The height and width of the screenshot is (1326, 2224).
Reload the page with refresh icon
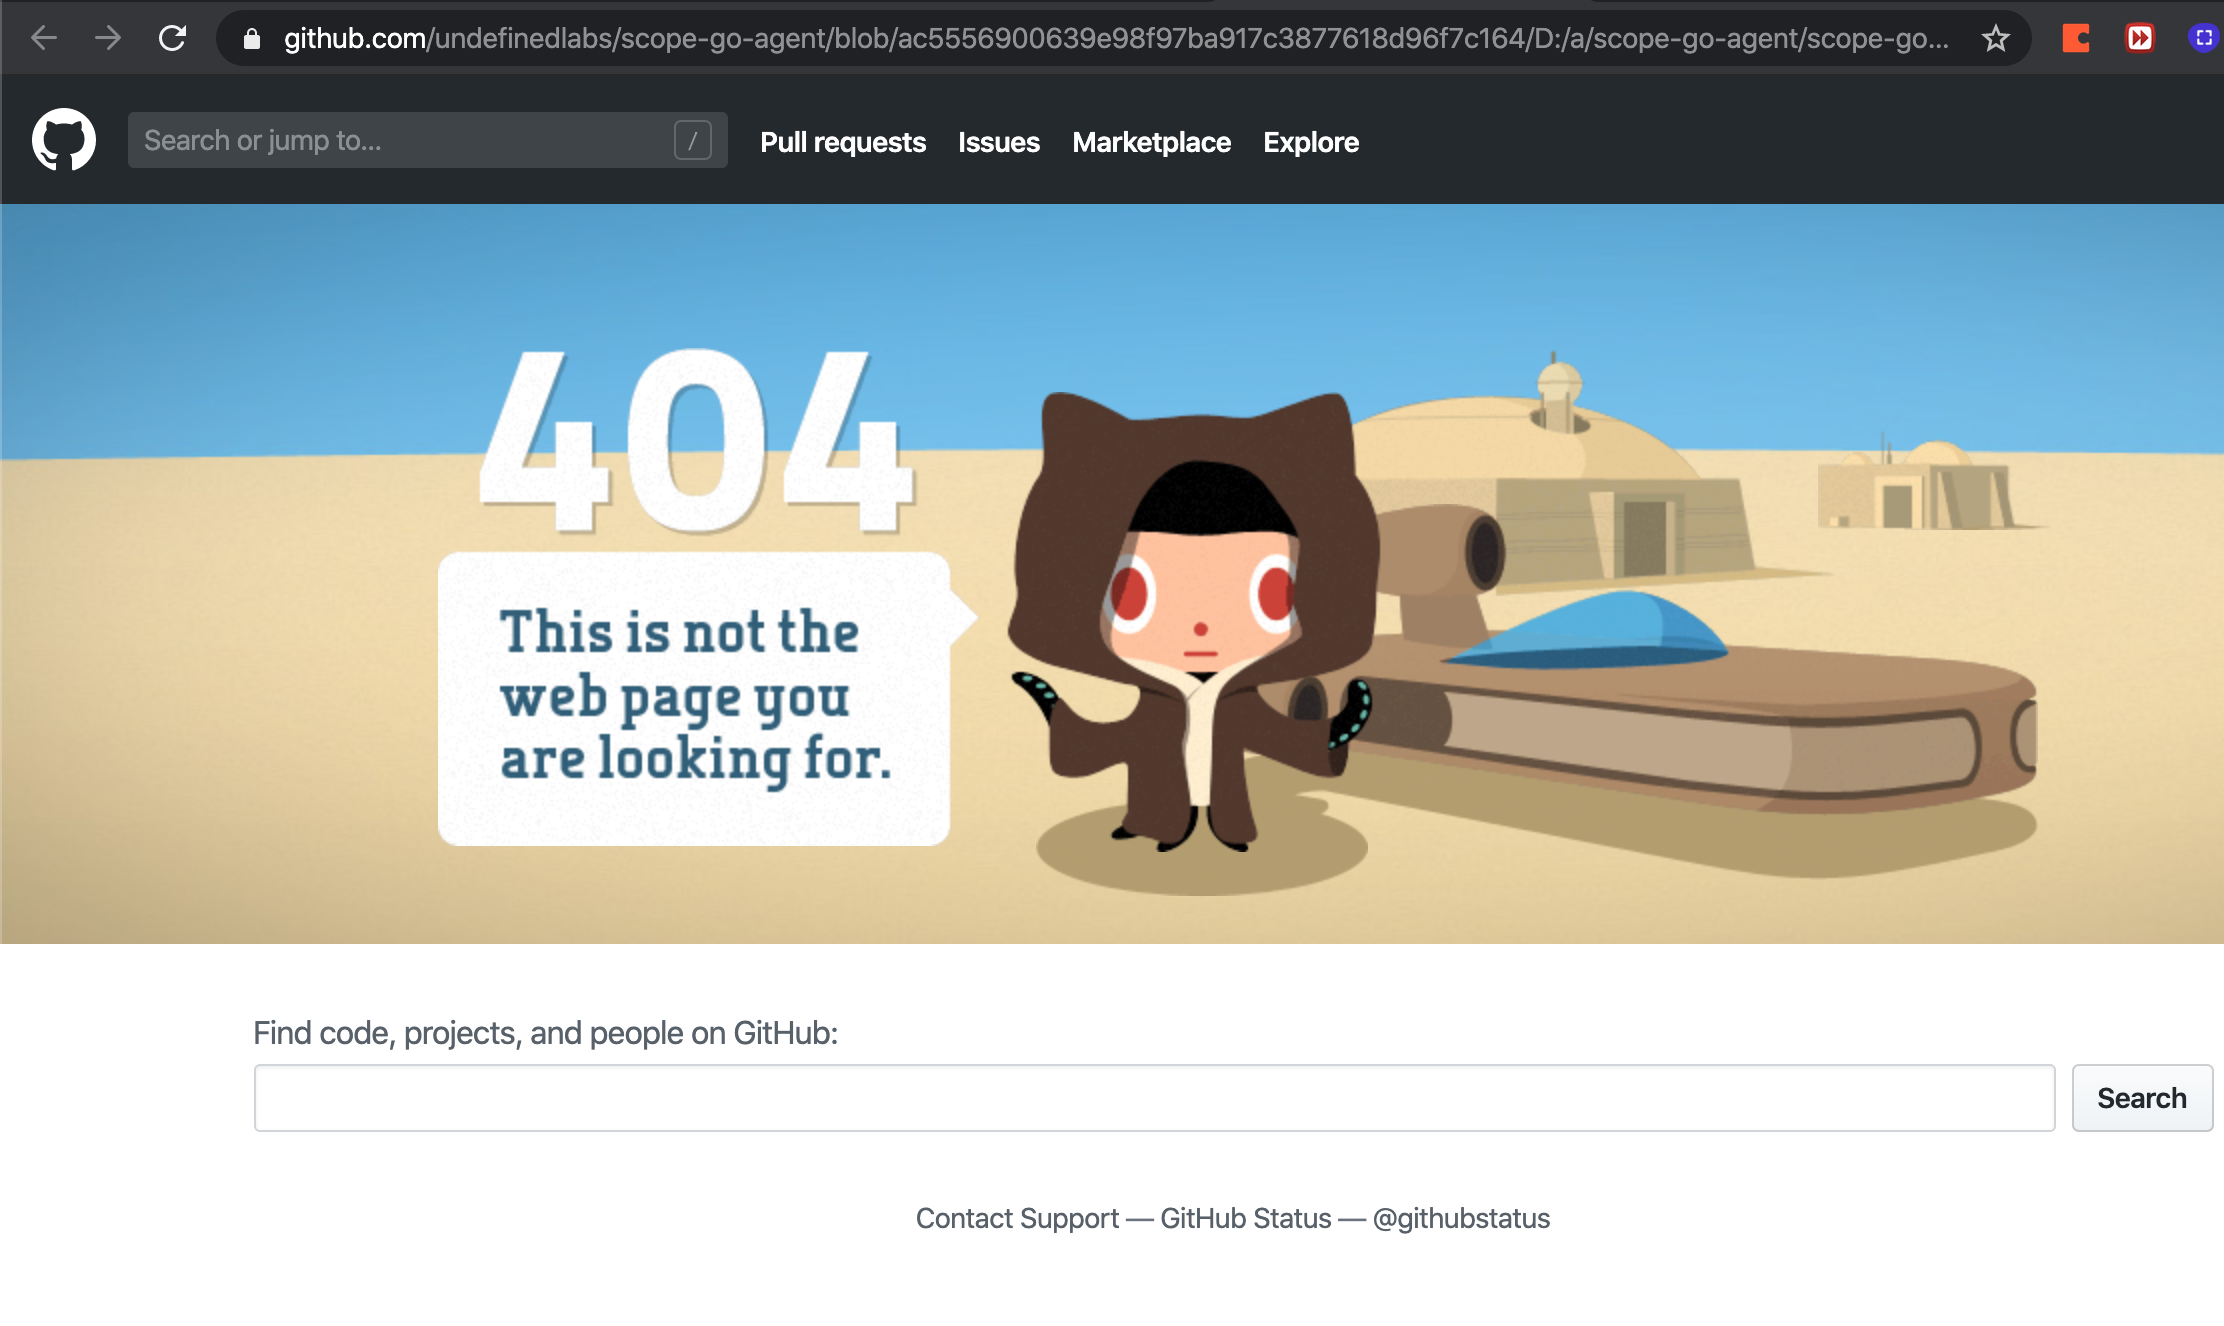[172, 38]
